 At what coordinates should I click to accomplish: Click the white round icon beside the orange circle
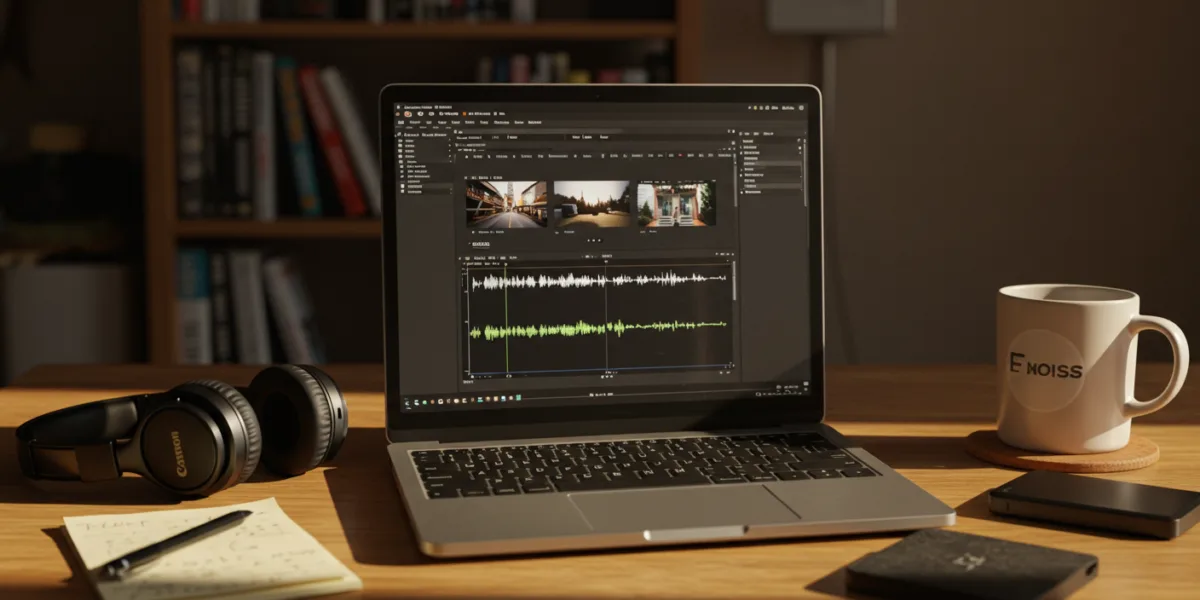(419, 114)
